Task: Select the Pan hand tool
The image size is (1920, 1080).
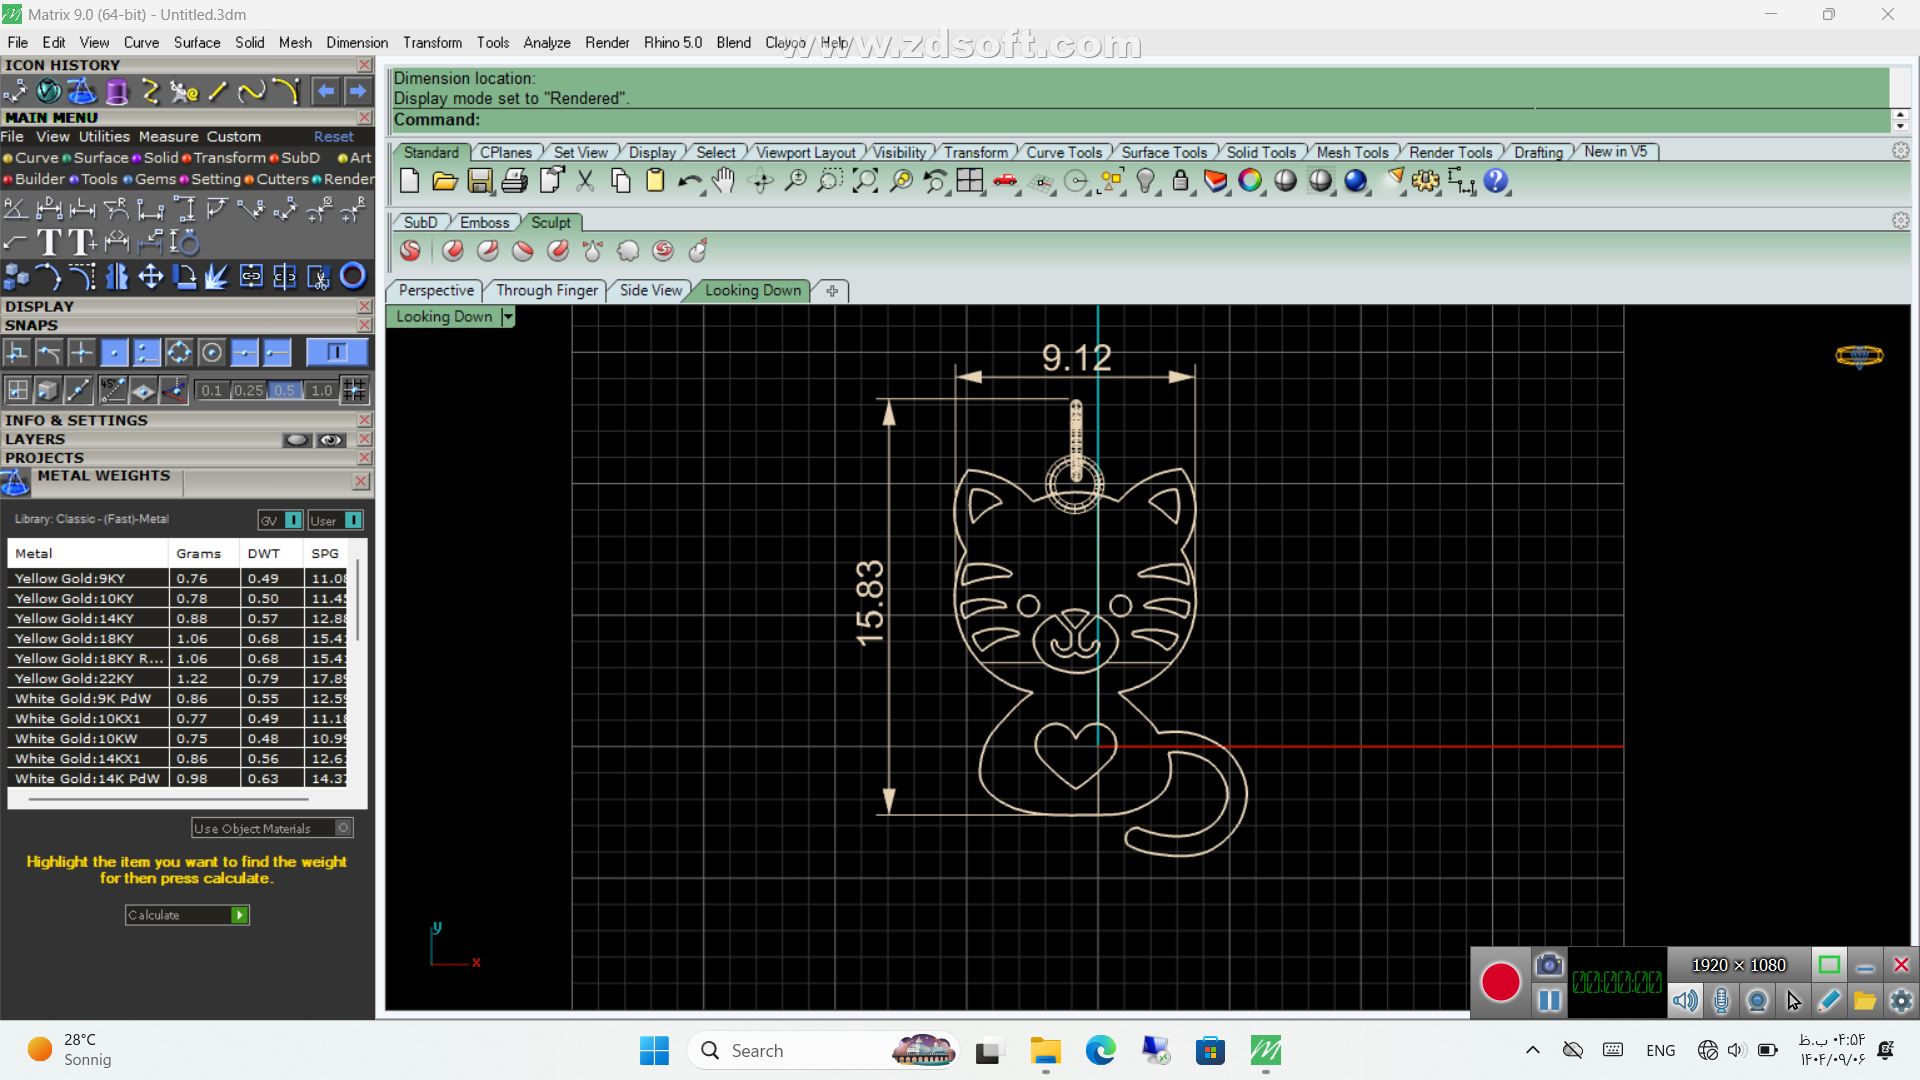Action: click(724, 181)
